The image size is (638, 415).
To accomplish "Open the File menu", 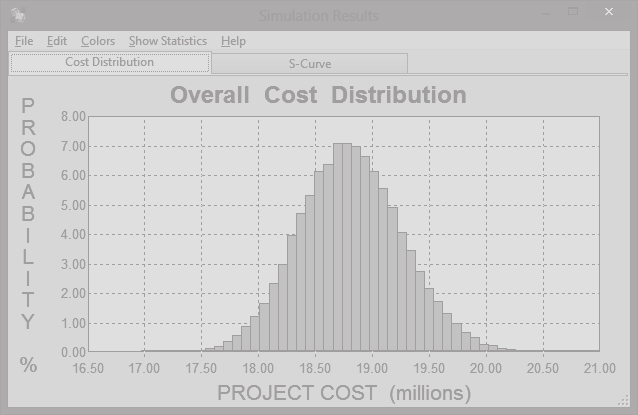I will [x=24, y=41].
